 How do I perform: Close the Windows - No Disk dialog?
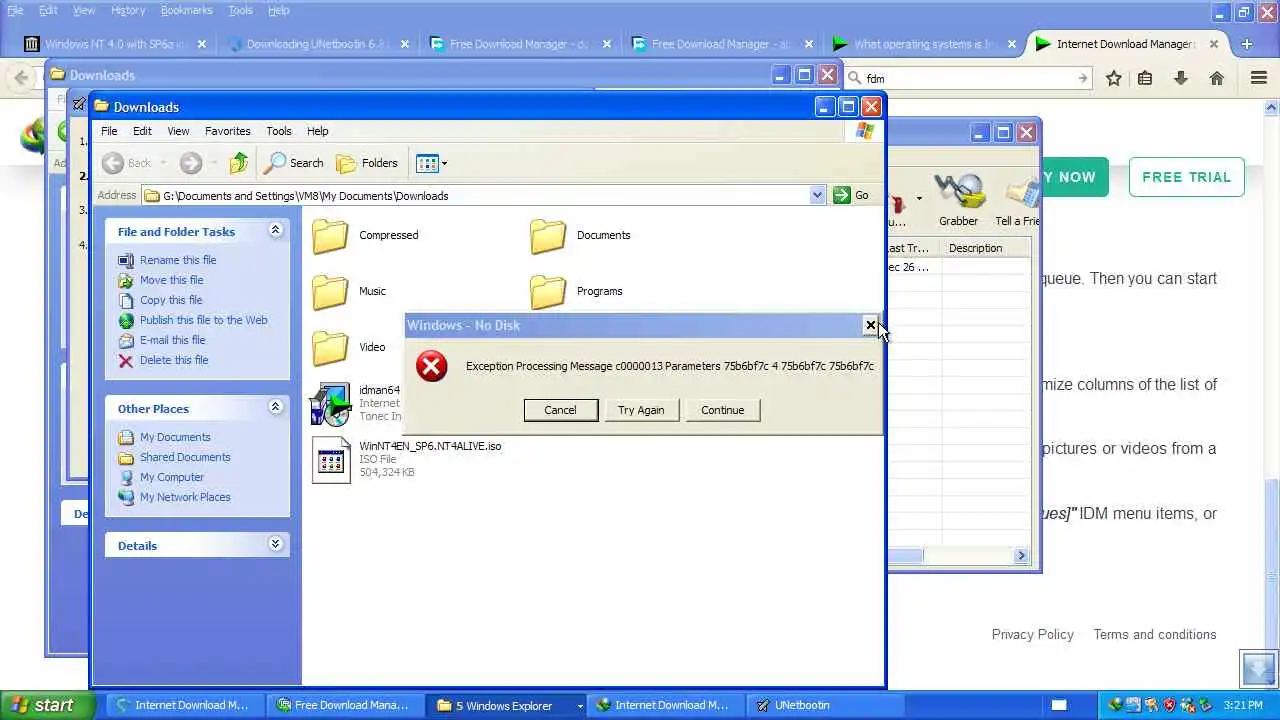point(871,325)
